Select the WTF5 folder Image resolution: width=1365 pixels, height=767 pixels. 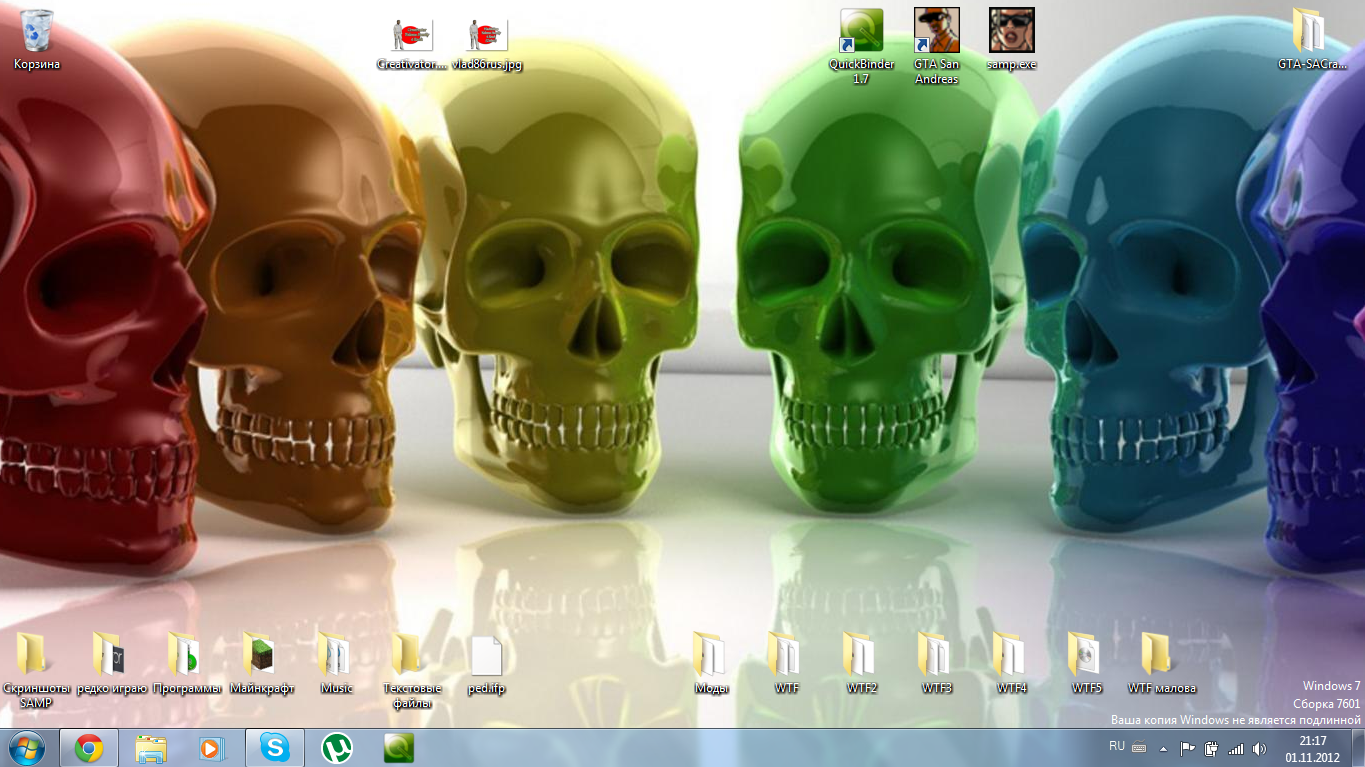point(1086,664)
